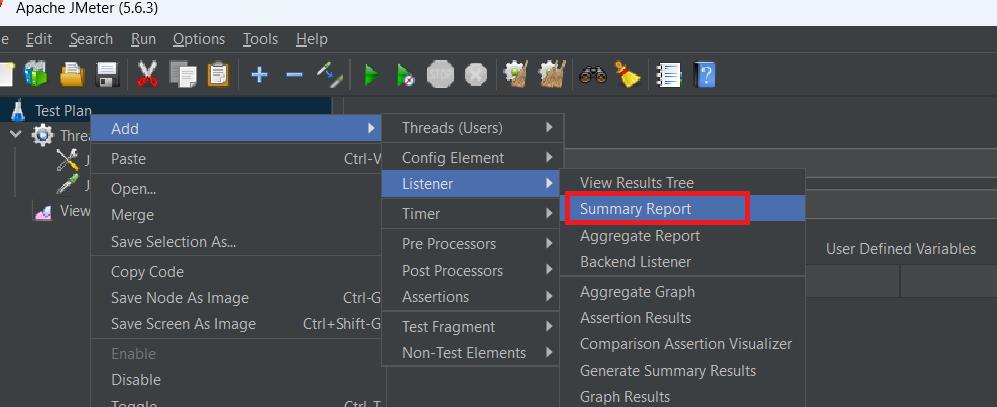
Task: Click the plus Expand All icon
Action: 259,75
